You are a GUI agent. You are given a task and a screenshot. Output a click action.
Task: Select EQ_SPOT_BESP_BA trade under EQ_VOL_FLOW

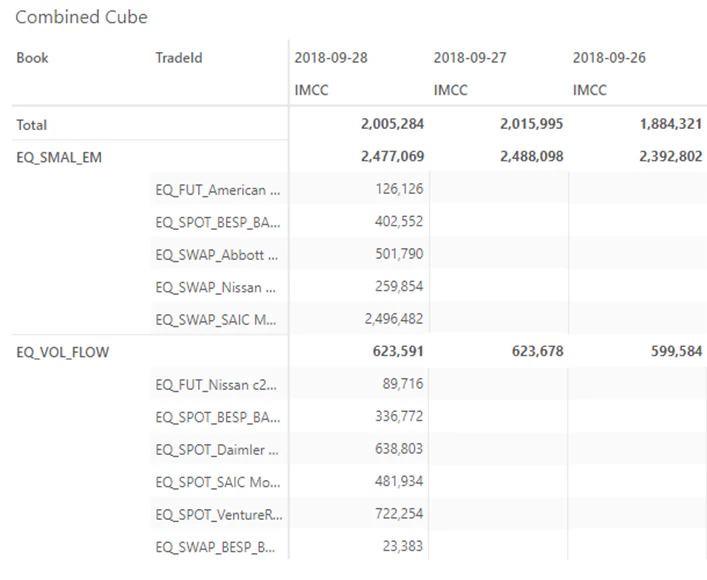click(218, 417)
